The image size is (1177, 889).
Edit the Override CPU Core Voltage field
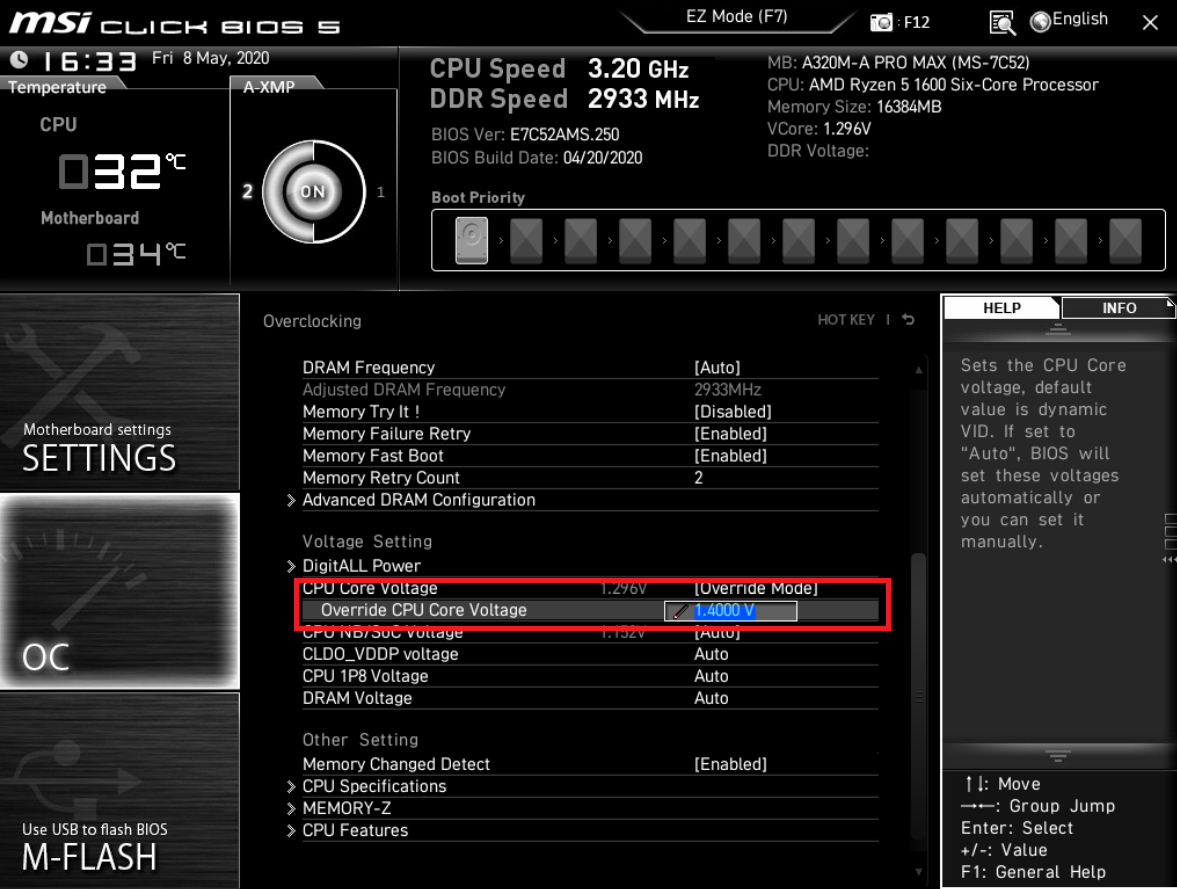730,611
